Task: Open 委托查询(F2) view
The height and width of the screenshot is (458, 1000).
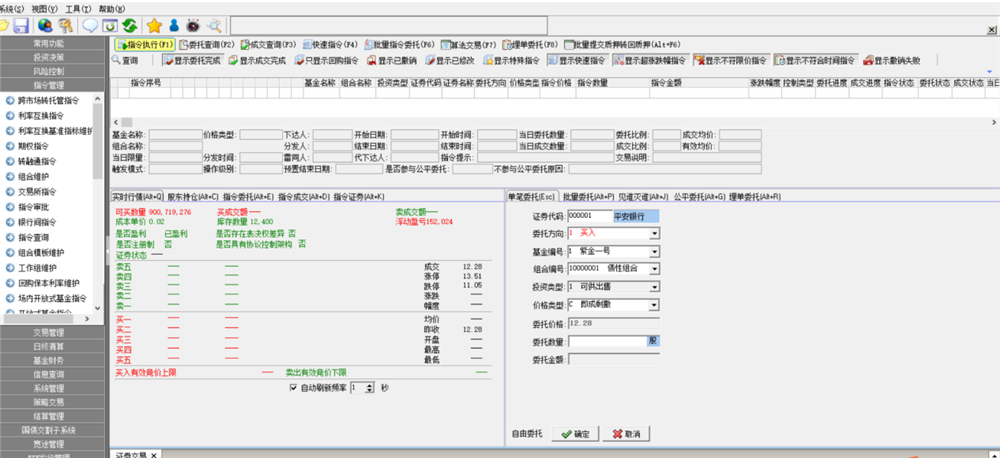Action: click(x=207, y=45)
